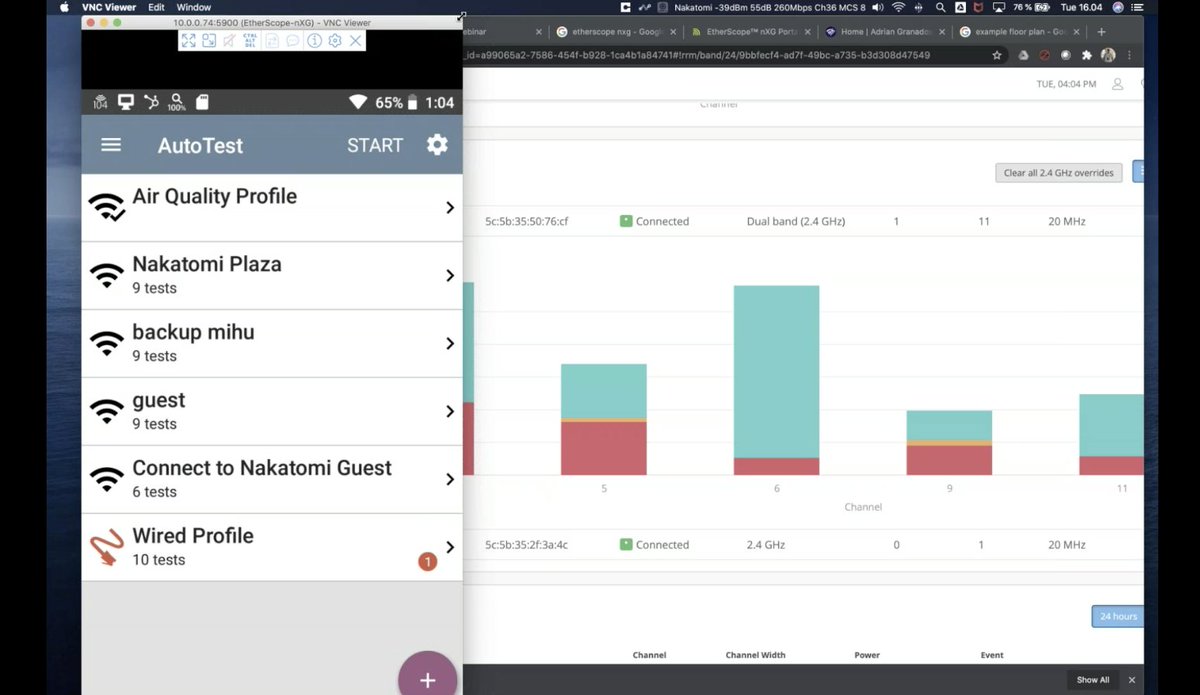
Task: Click VNC scale to fit icon
Action: click(x=209, y=41)
